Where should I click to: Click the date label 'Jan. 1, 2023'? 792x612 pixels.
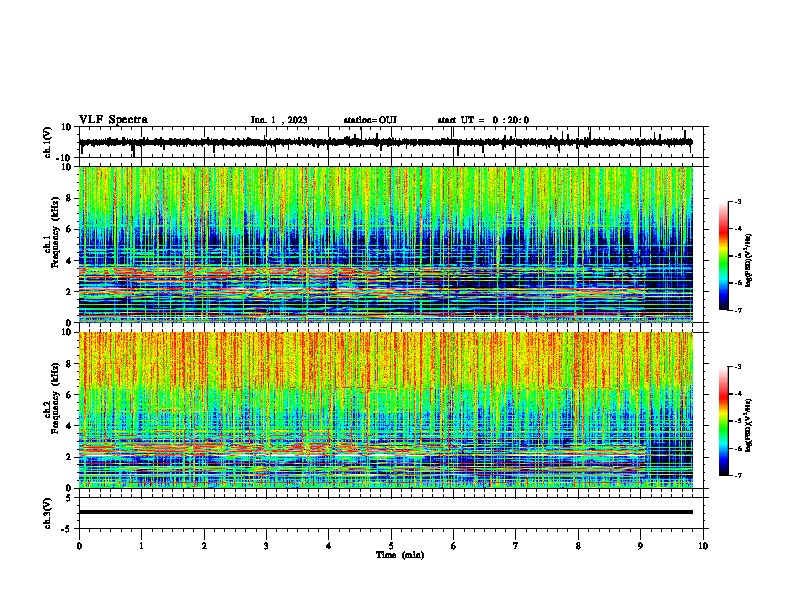pos(279,120)
